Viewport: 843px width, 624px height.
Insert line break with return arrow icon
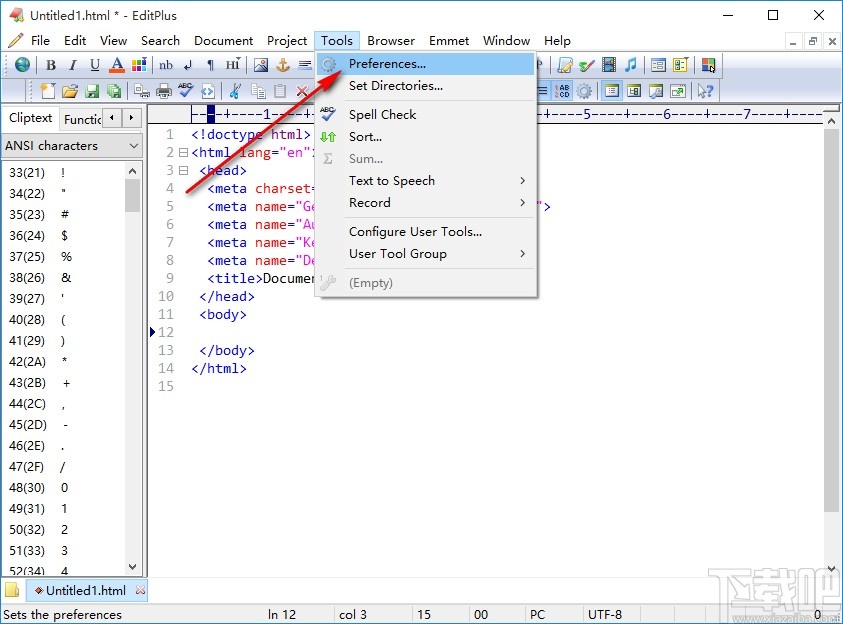pyautogui.click(x=188, y=65)
